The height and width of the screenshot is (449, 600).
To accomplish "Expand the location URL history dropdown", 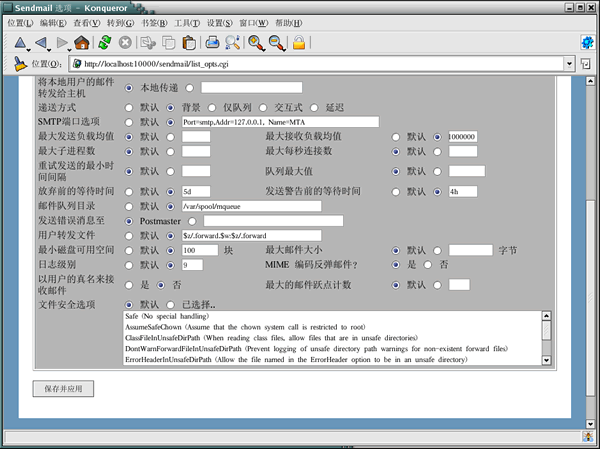I will (569, 64).
